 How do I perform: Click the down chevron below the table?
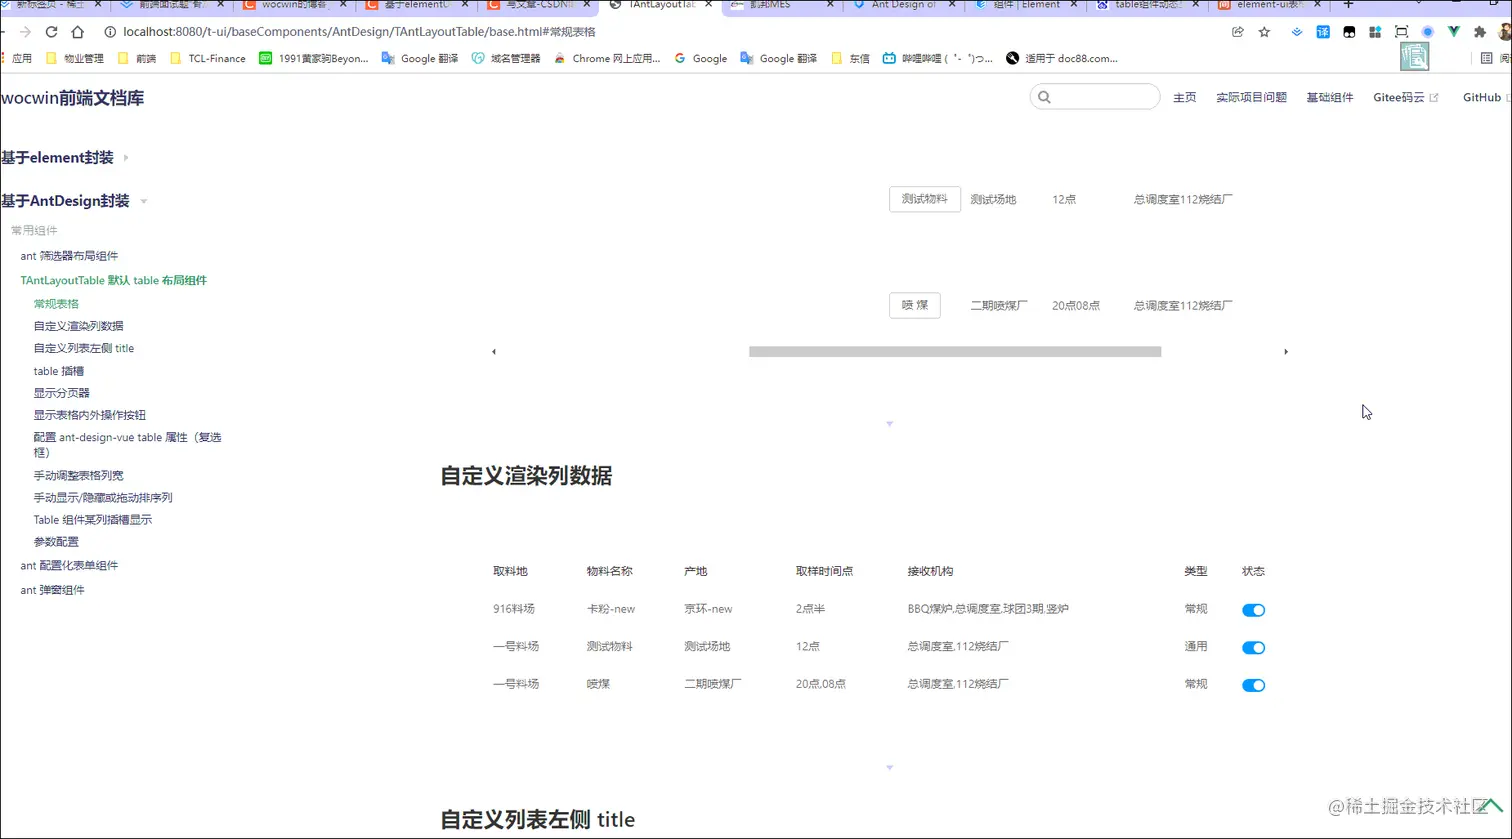pos(889,766)
